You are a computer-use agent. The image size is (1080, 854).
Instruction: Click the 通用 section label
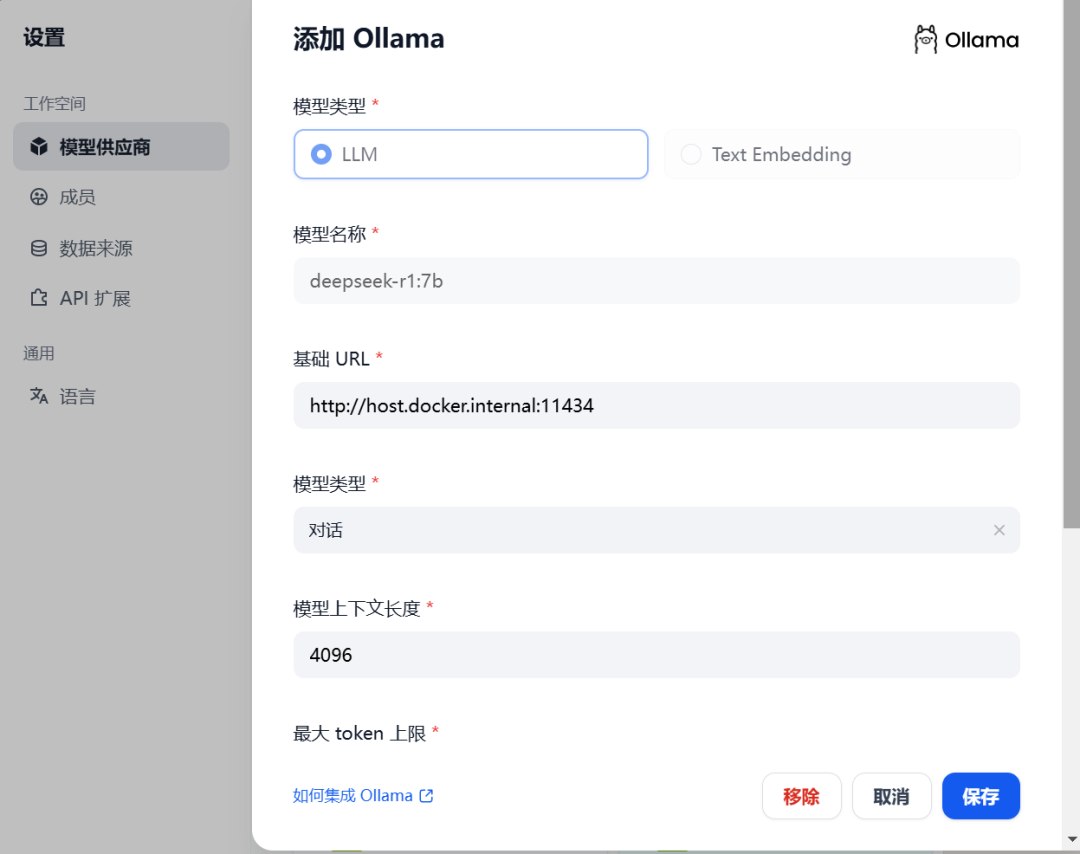tap(39, 353)
